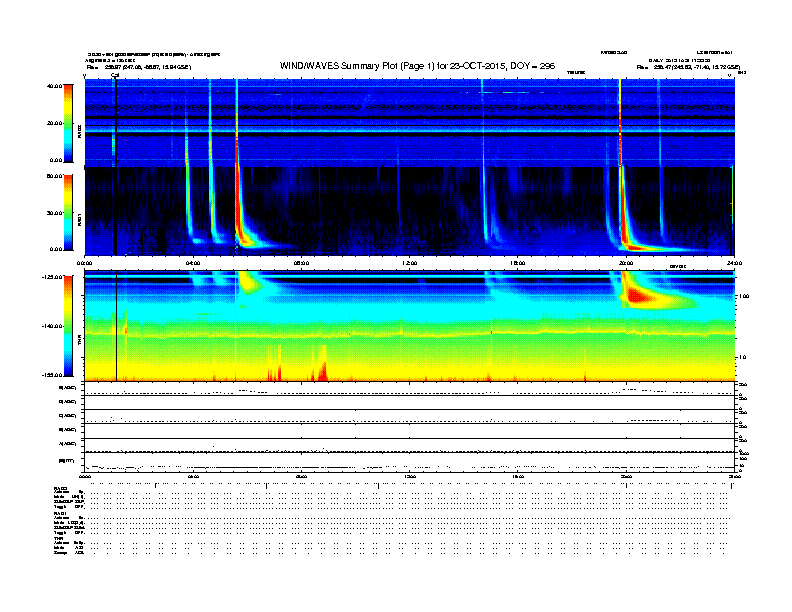
Task: Click the 60.00 label on RAD1 scale
Action: (54, 176)
